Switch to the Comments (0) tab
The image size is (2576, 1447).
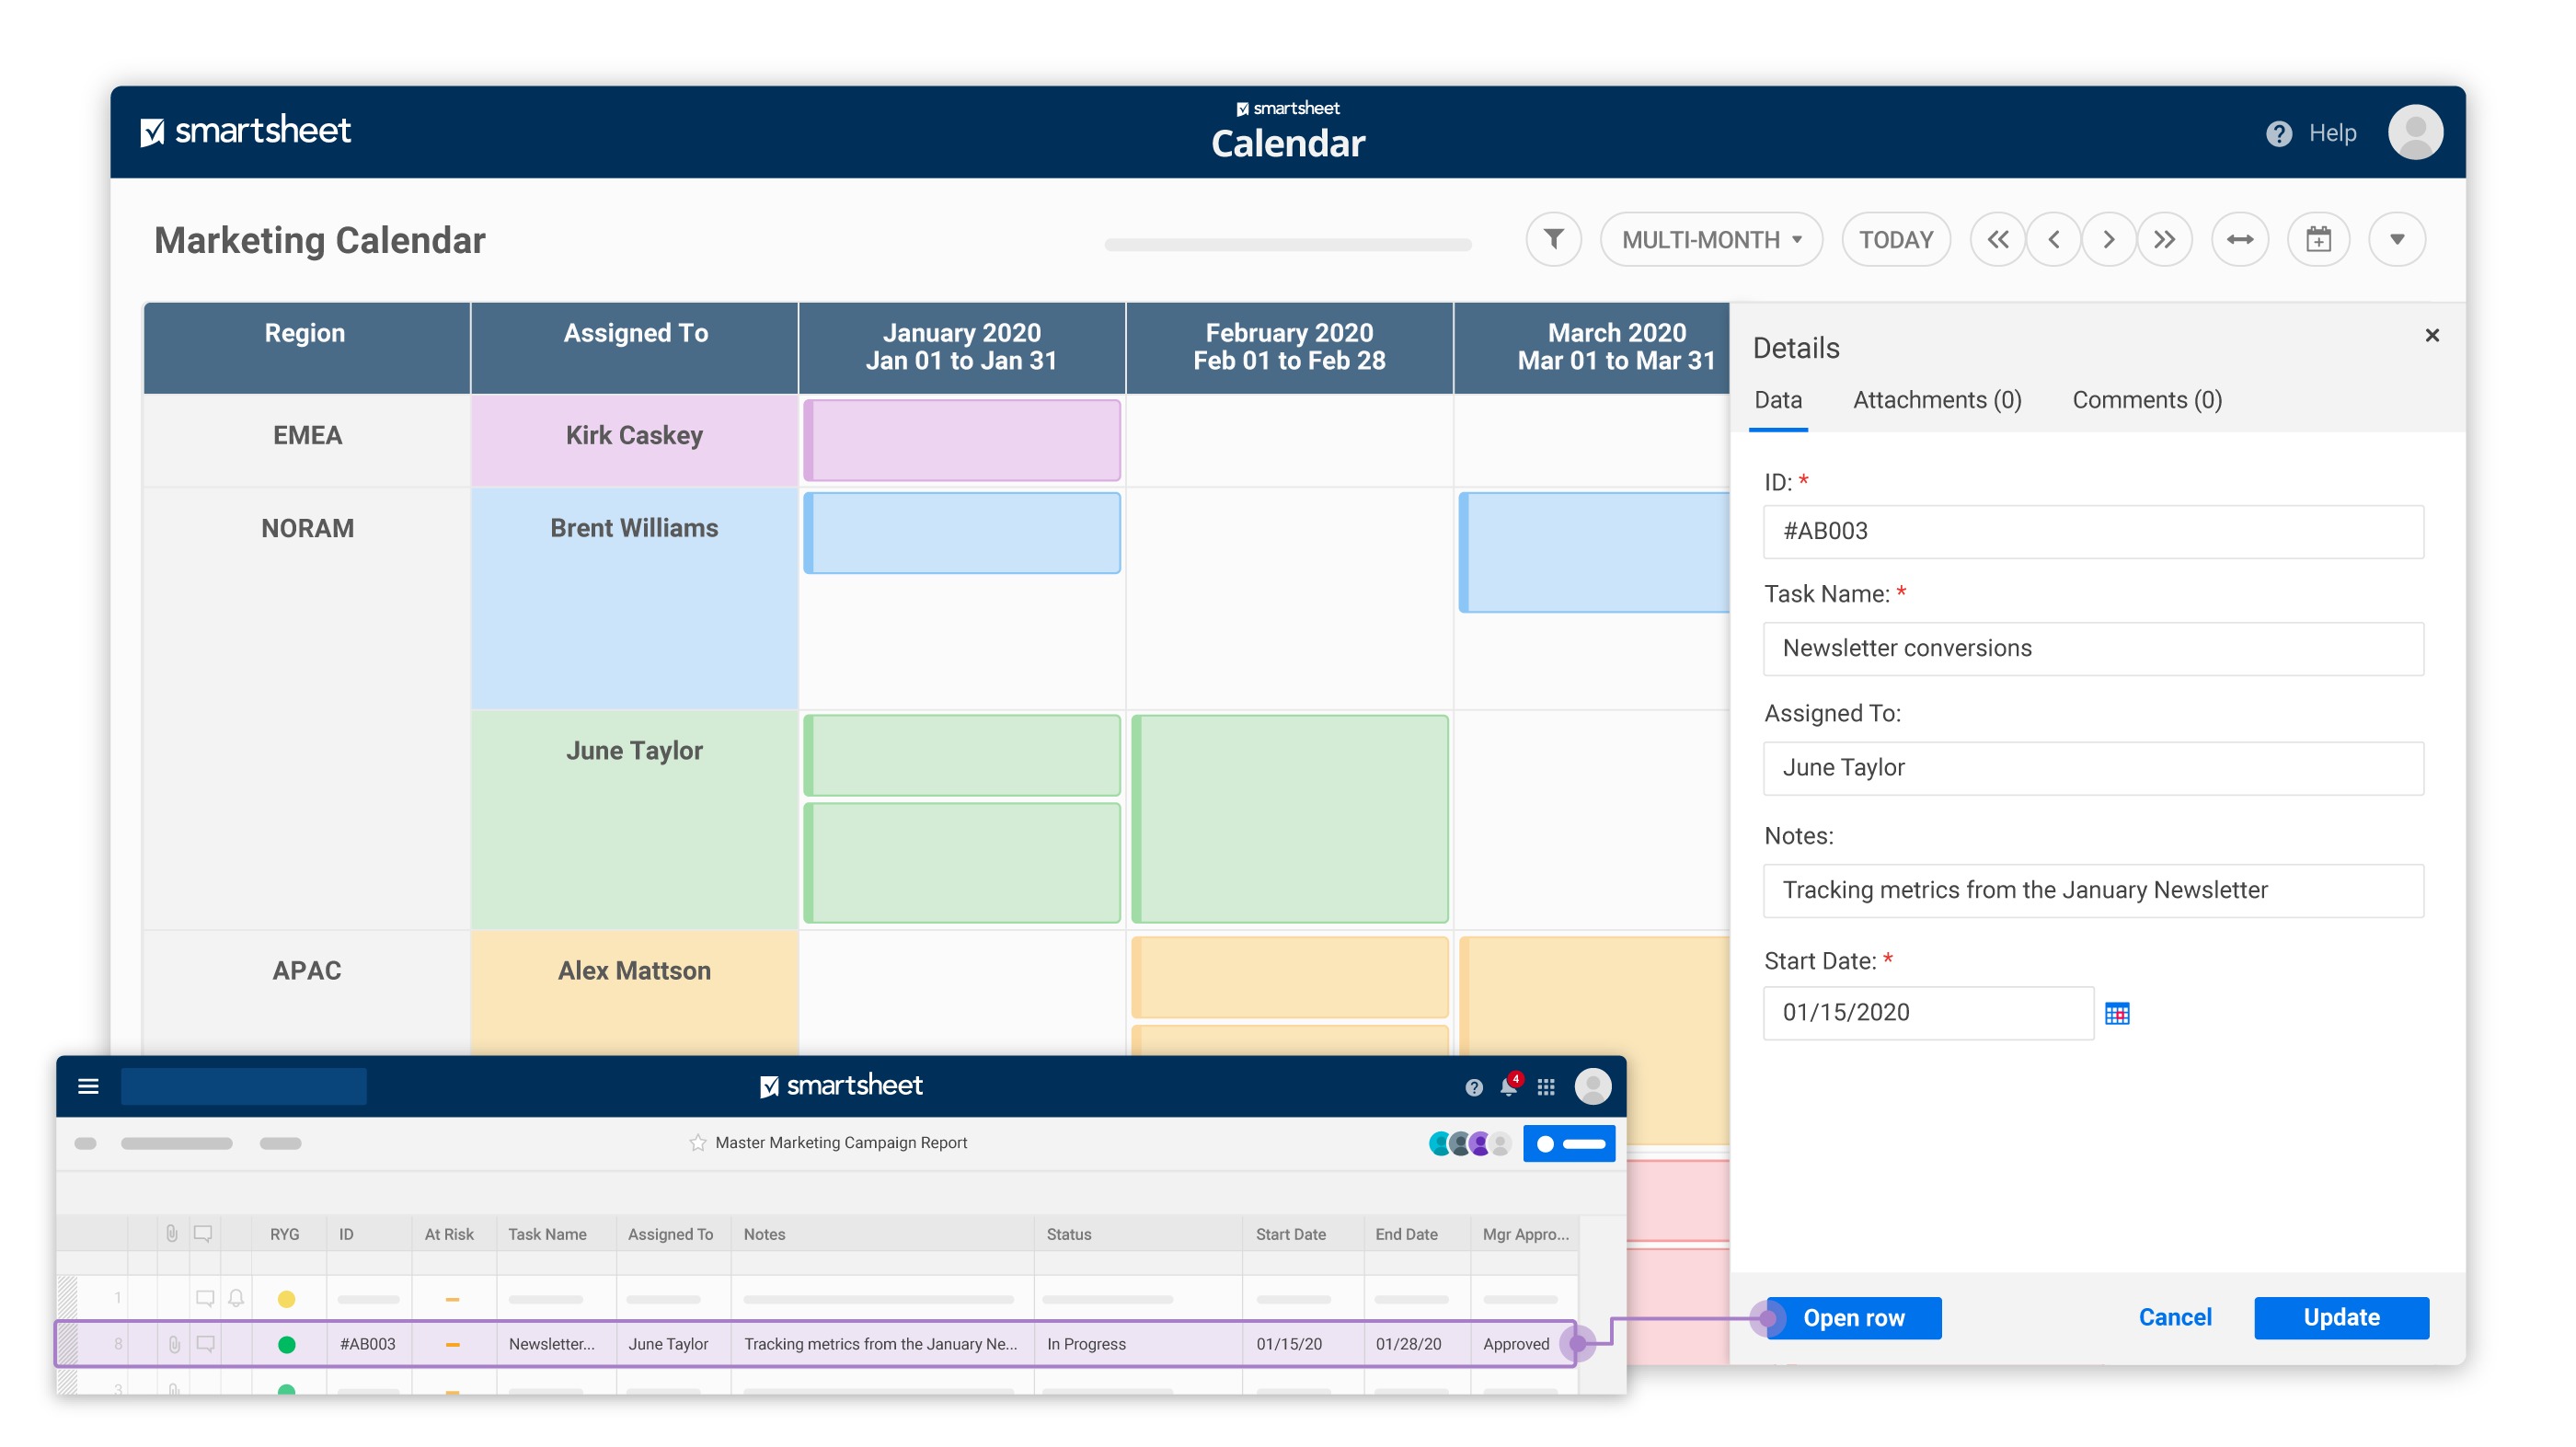click(2147, 400)
